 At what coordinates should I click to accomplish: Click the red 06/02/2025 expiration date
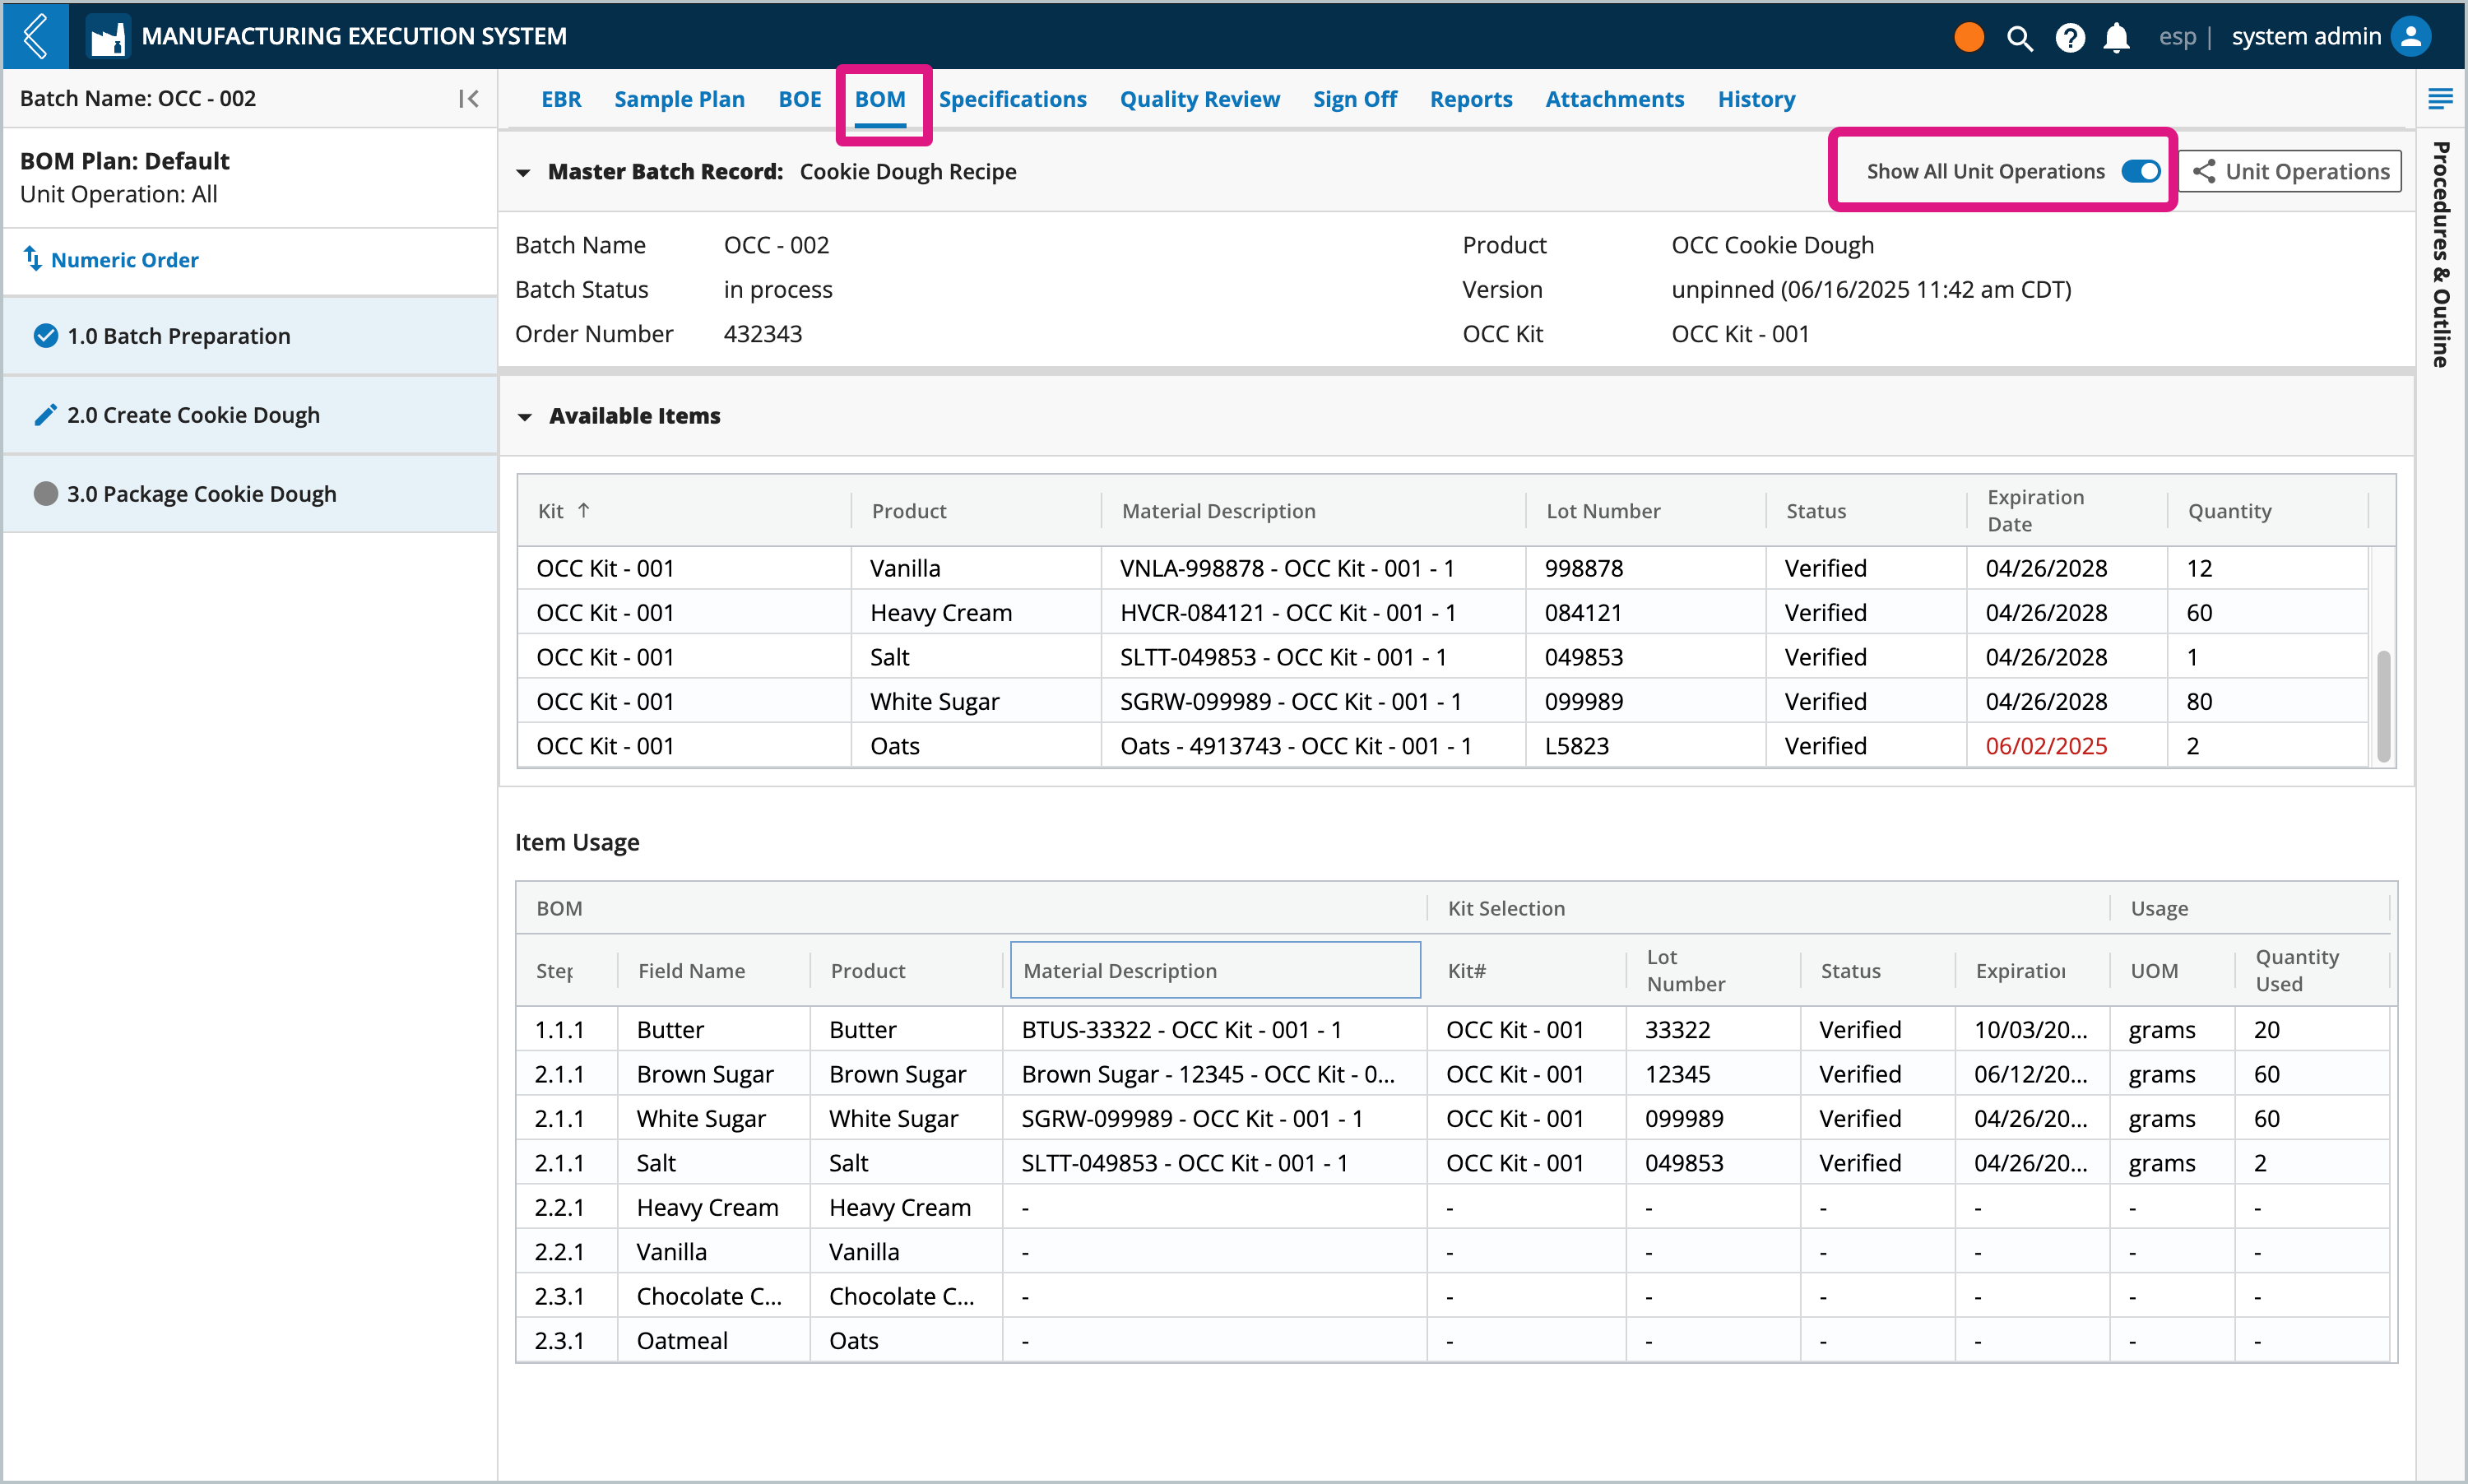(2046, 746)
